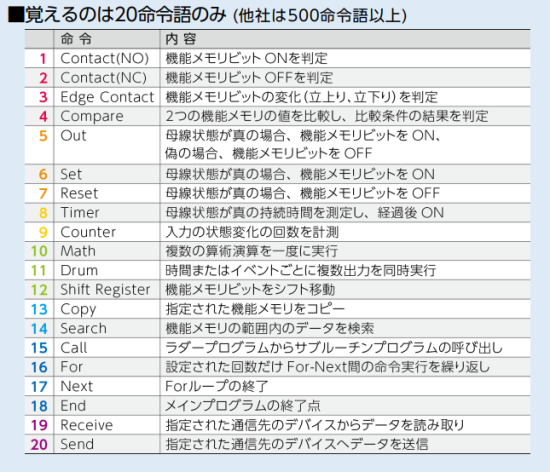Click the Reset instruction name

[x=79, y=193]
